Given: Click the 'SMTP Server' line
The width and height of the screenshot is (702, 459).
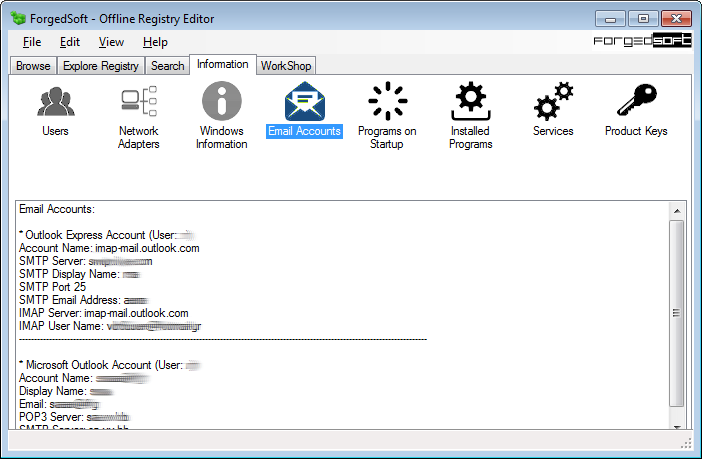Looking at the screenshot, I should (86, 261).
